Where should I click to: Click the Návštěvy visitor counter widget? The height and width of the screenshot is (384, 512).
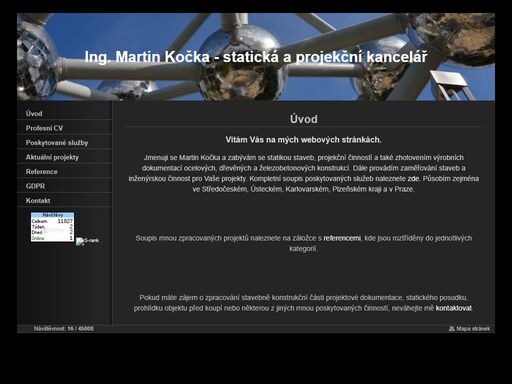click(53, 227)
